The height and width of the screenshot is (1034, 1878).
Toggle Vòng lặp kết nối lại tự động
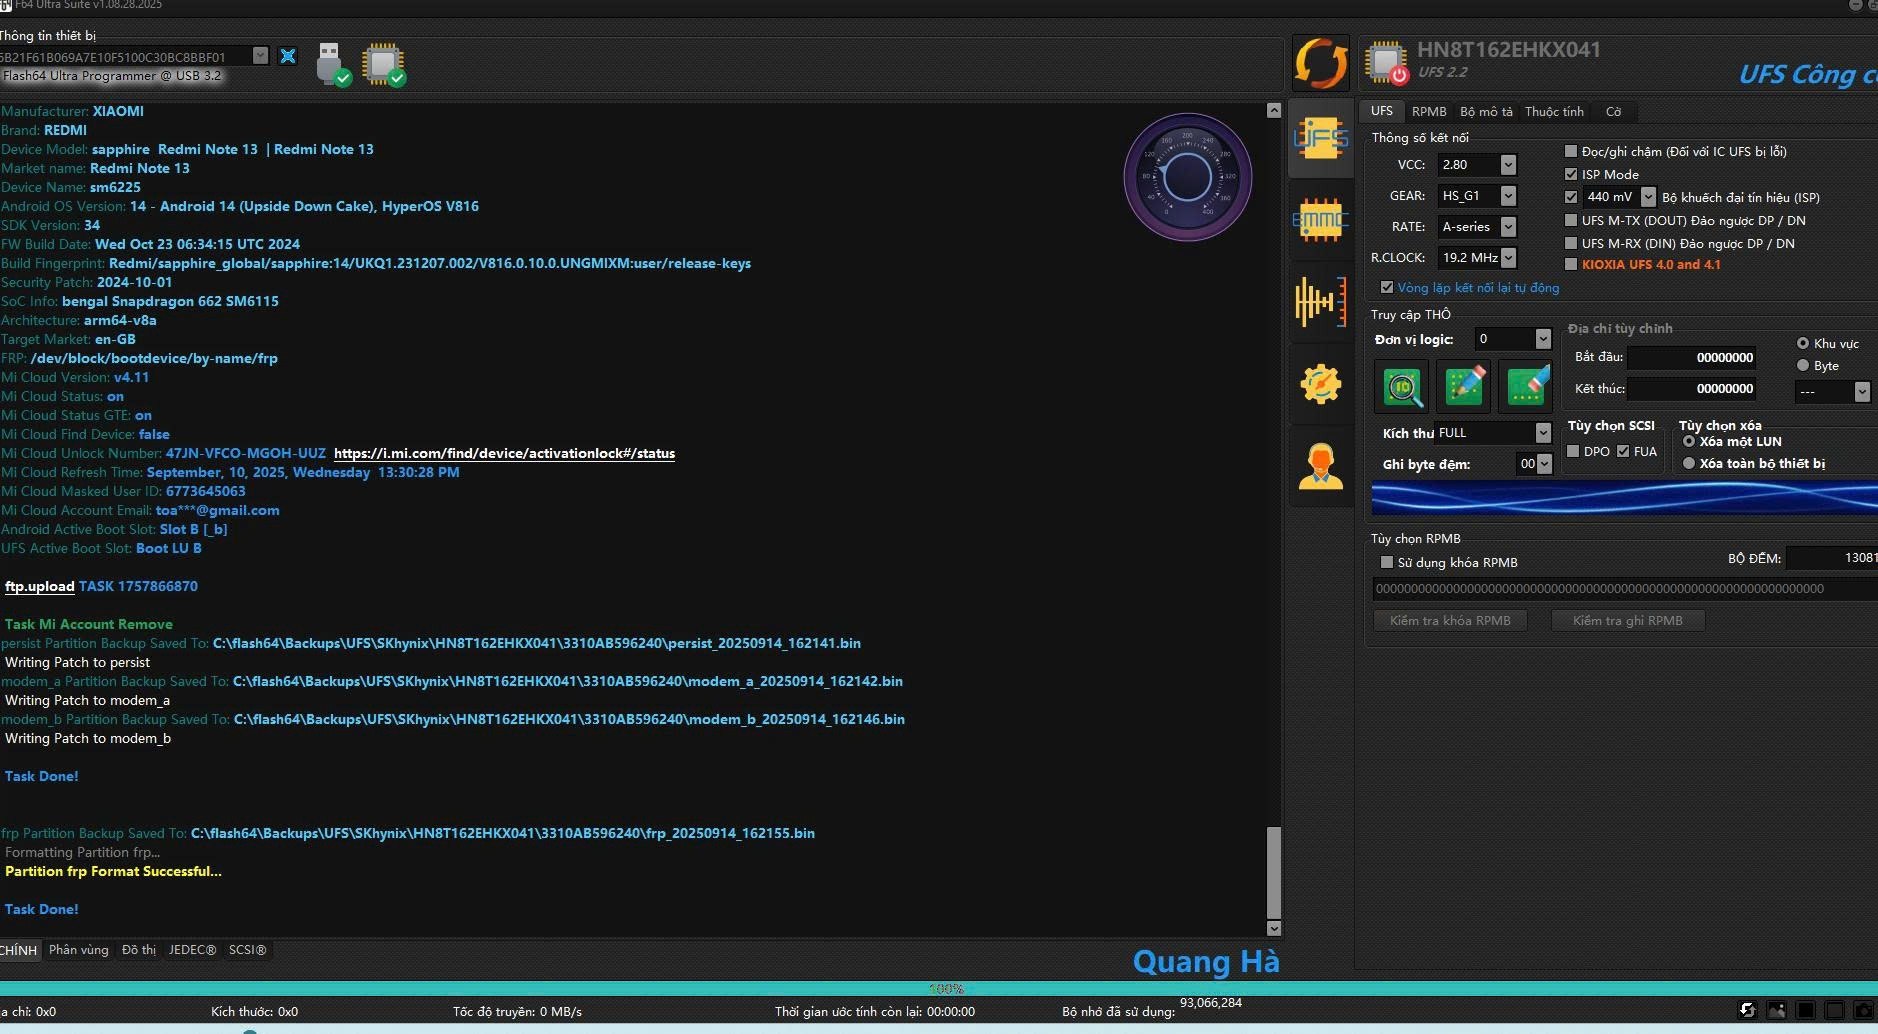[x=1387, y=288]
